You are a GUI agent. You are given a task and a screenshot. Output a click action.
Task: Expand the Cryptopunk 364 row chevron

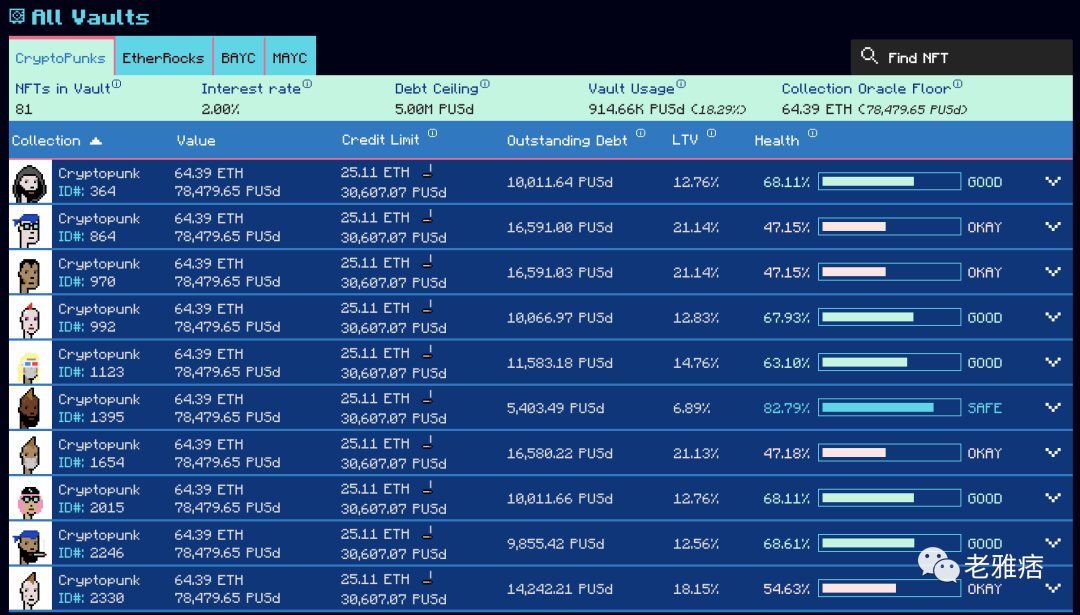tap(1052, 181)
